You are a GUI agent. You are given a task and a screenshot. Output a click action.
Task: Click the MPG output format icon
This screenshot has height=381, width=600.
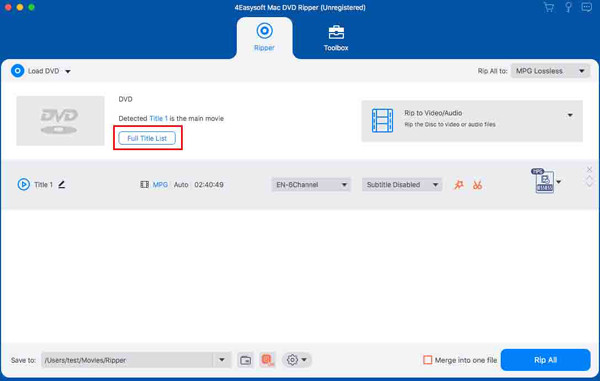[x=544, y=181]
